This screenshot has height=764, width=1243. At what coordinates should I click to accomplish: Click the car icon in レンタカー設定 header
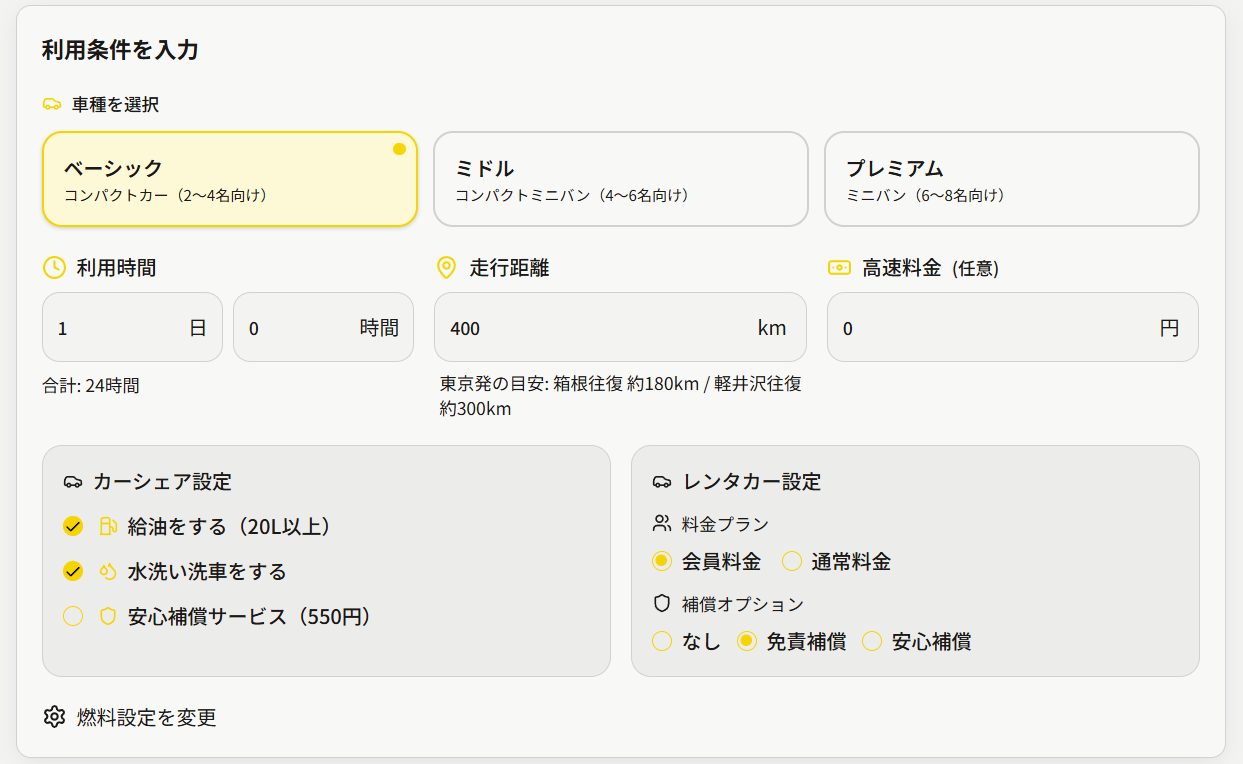[662, 482]
